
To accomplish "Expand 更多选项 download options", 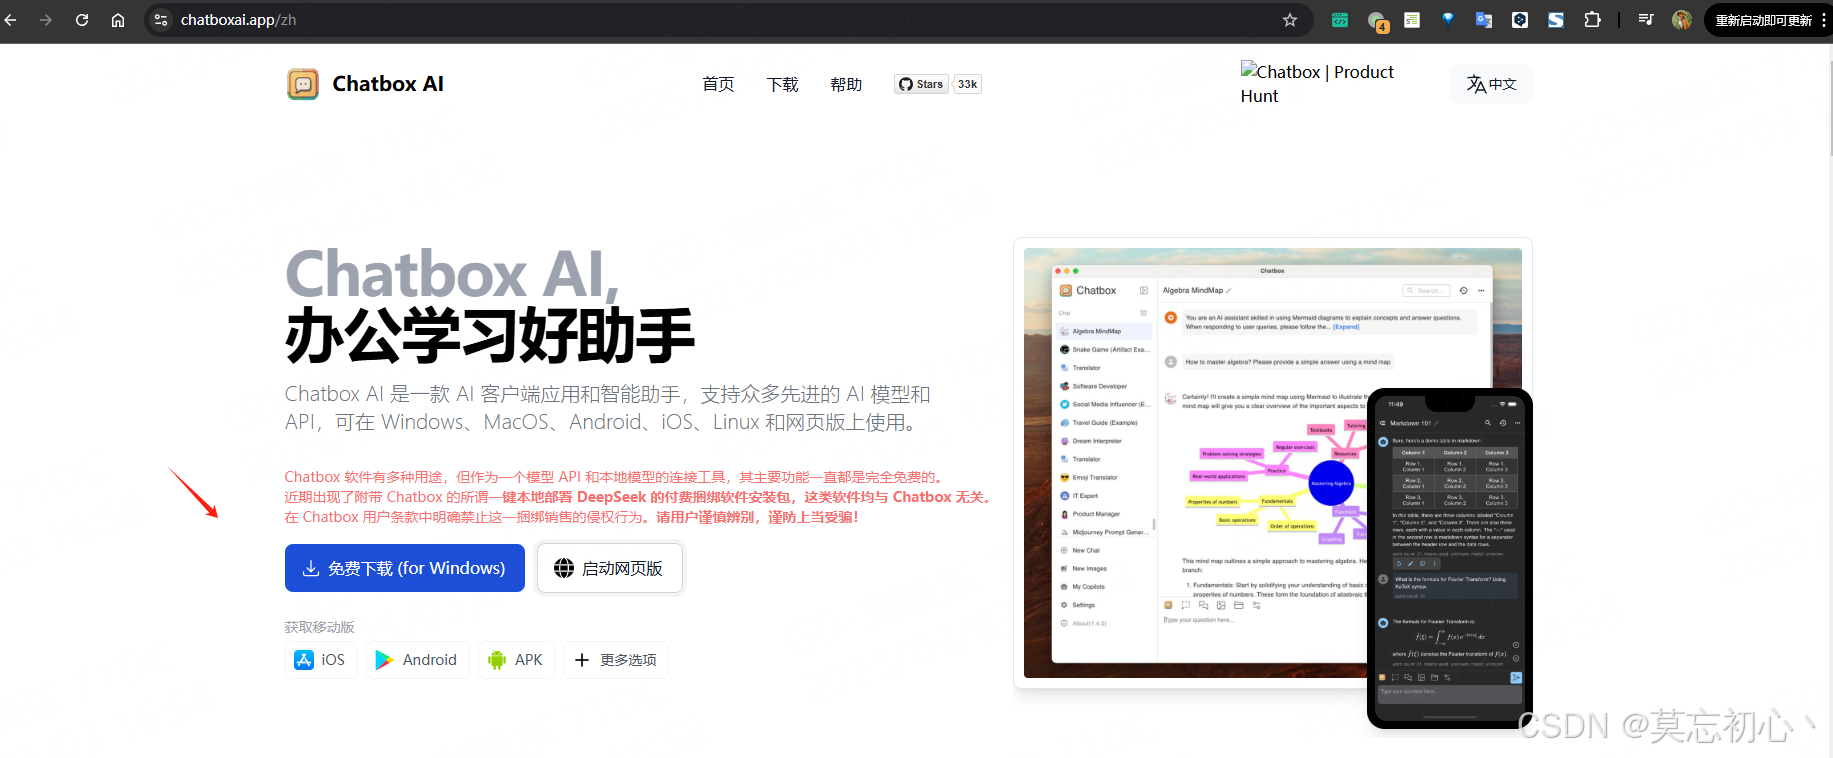I will click(615, 660).
